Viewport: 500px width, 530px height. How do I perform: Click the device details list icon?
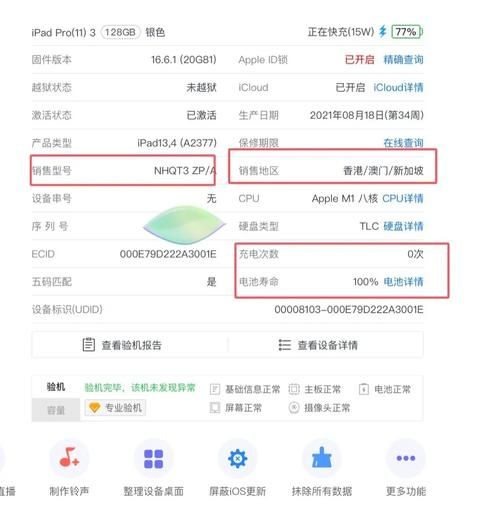point(284,345)
